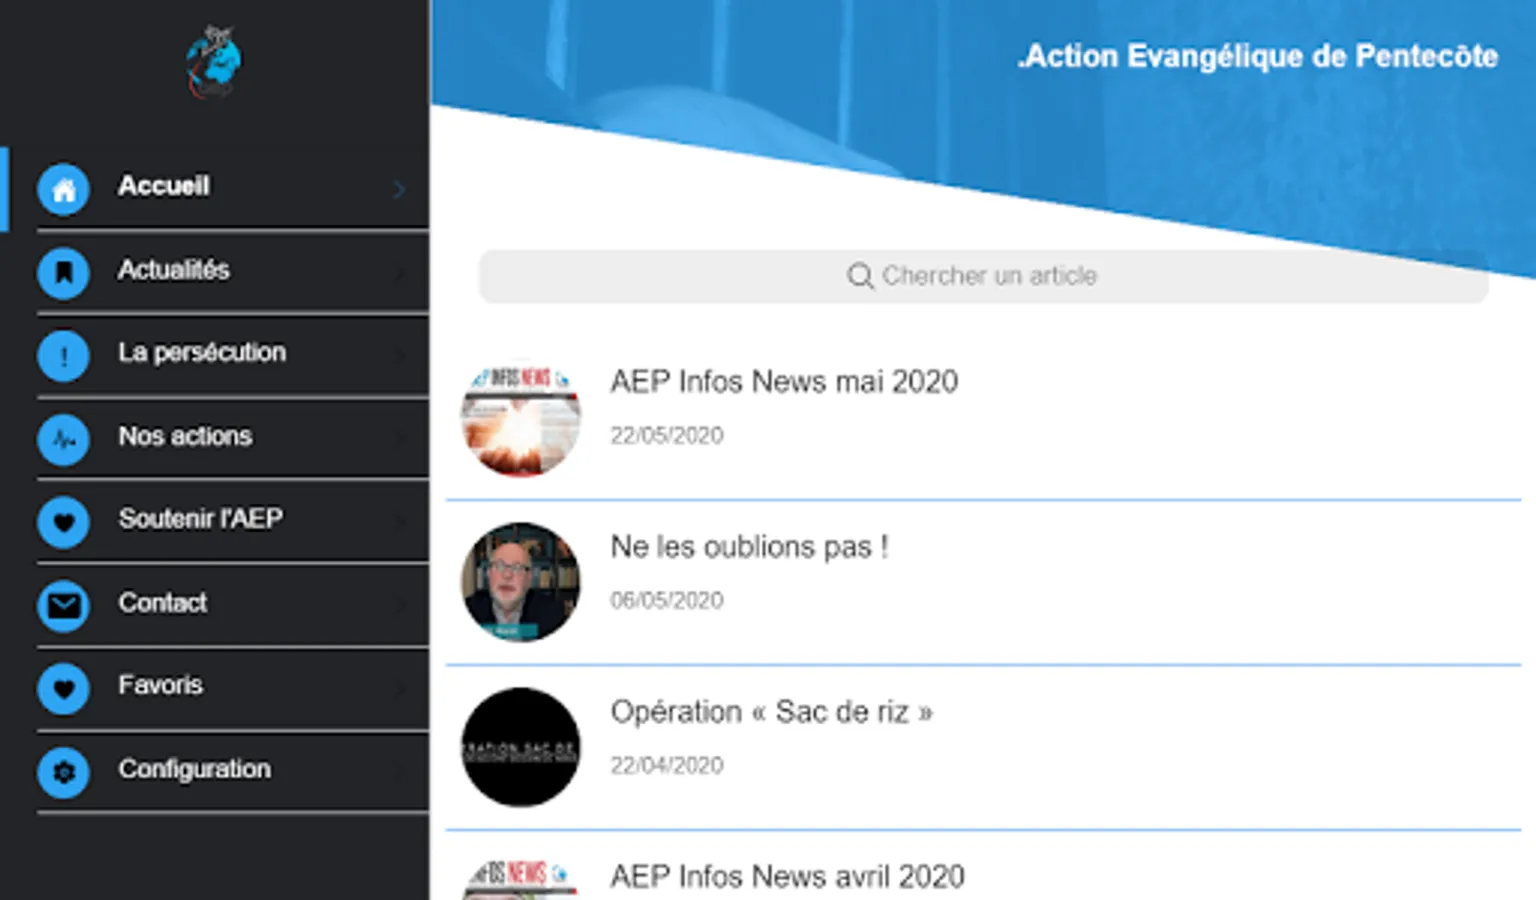
Task: Click the AEP logo in the sidebar
Action: pos(214,62)
